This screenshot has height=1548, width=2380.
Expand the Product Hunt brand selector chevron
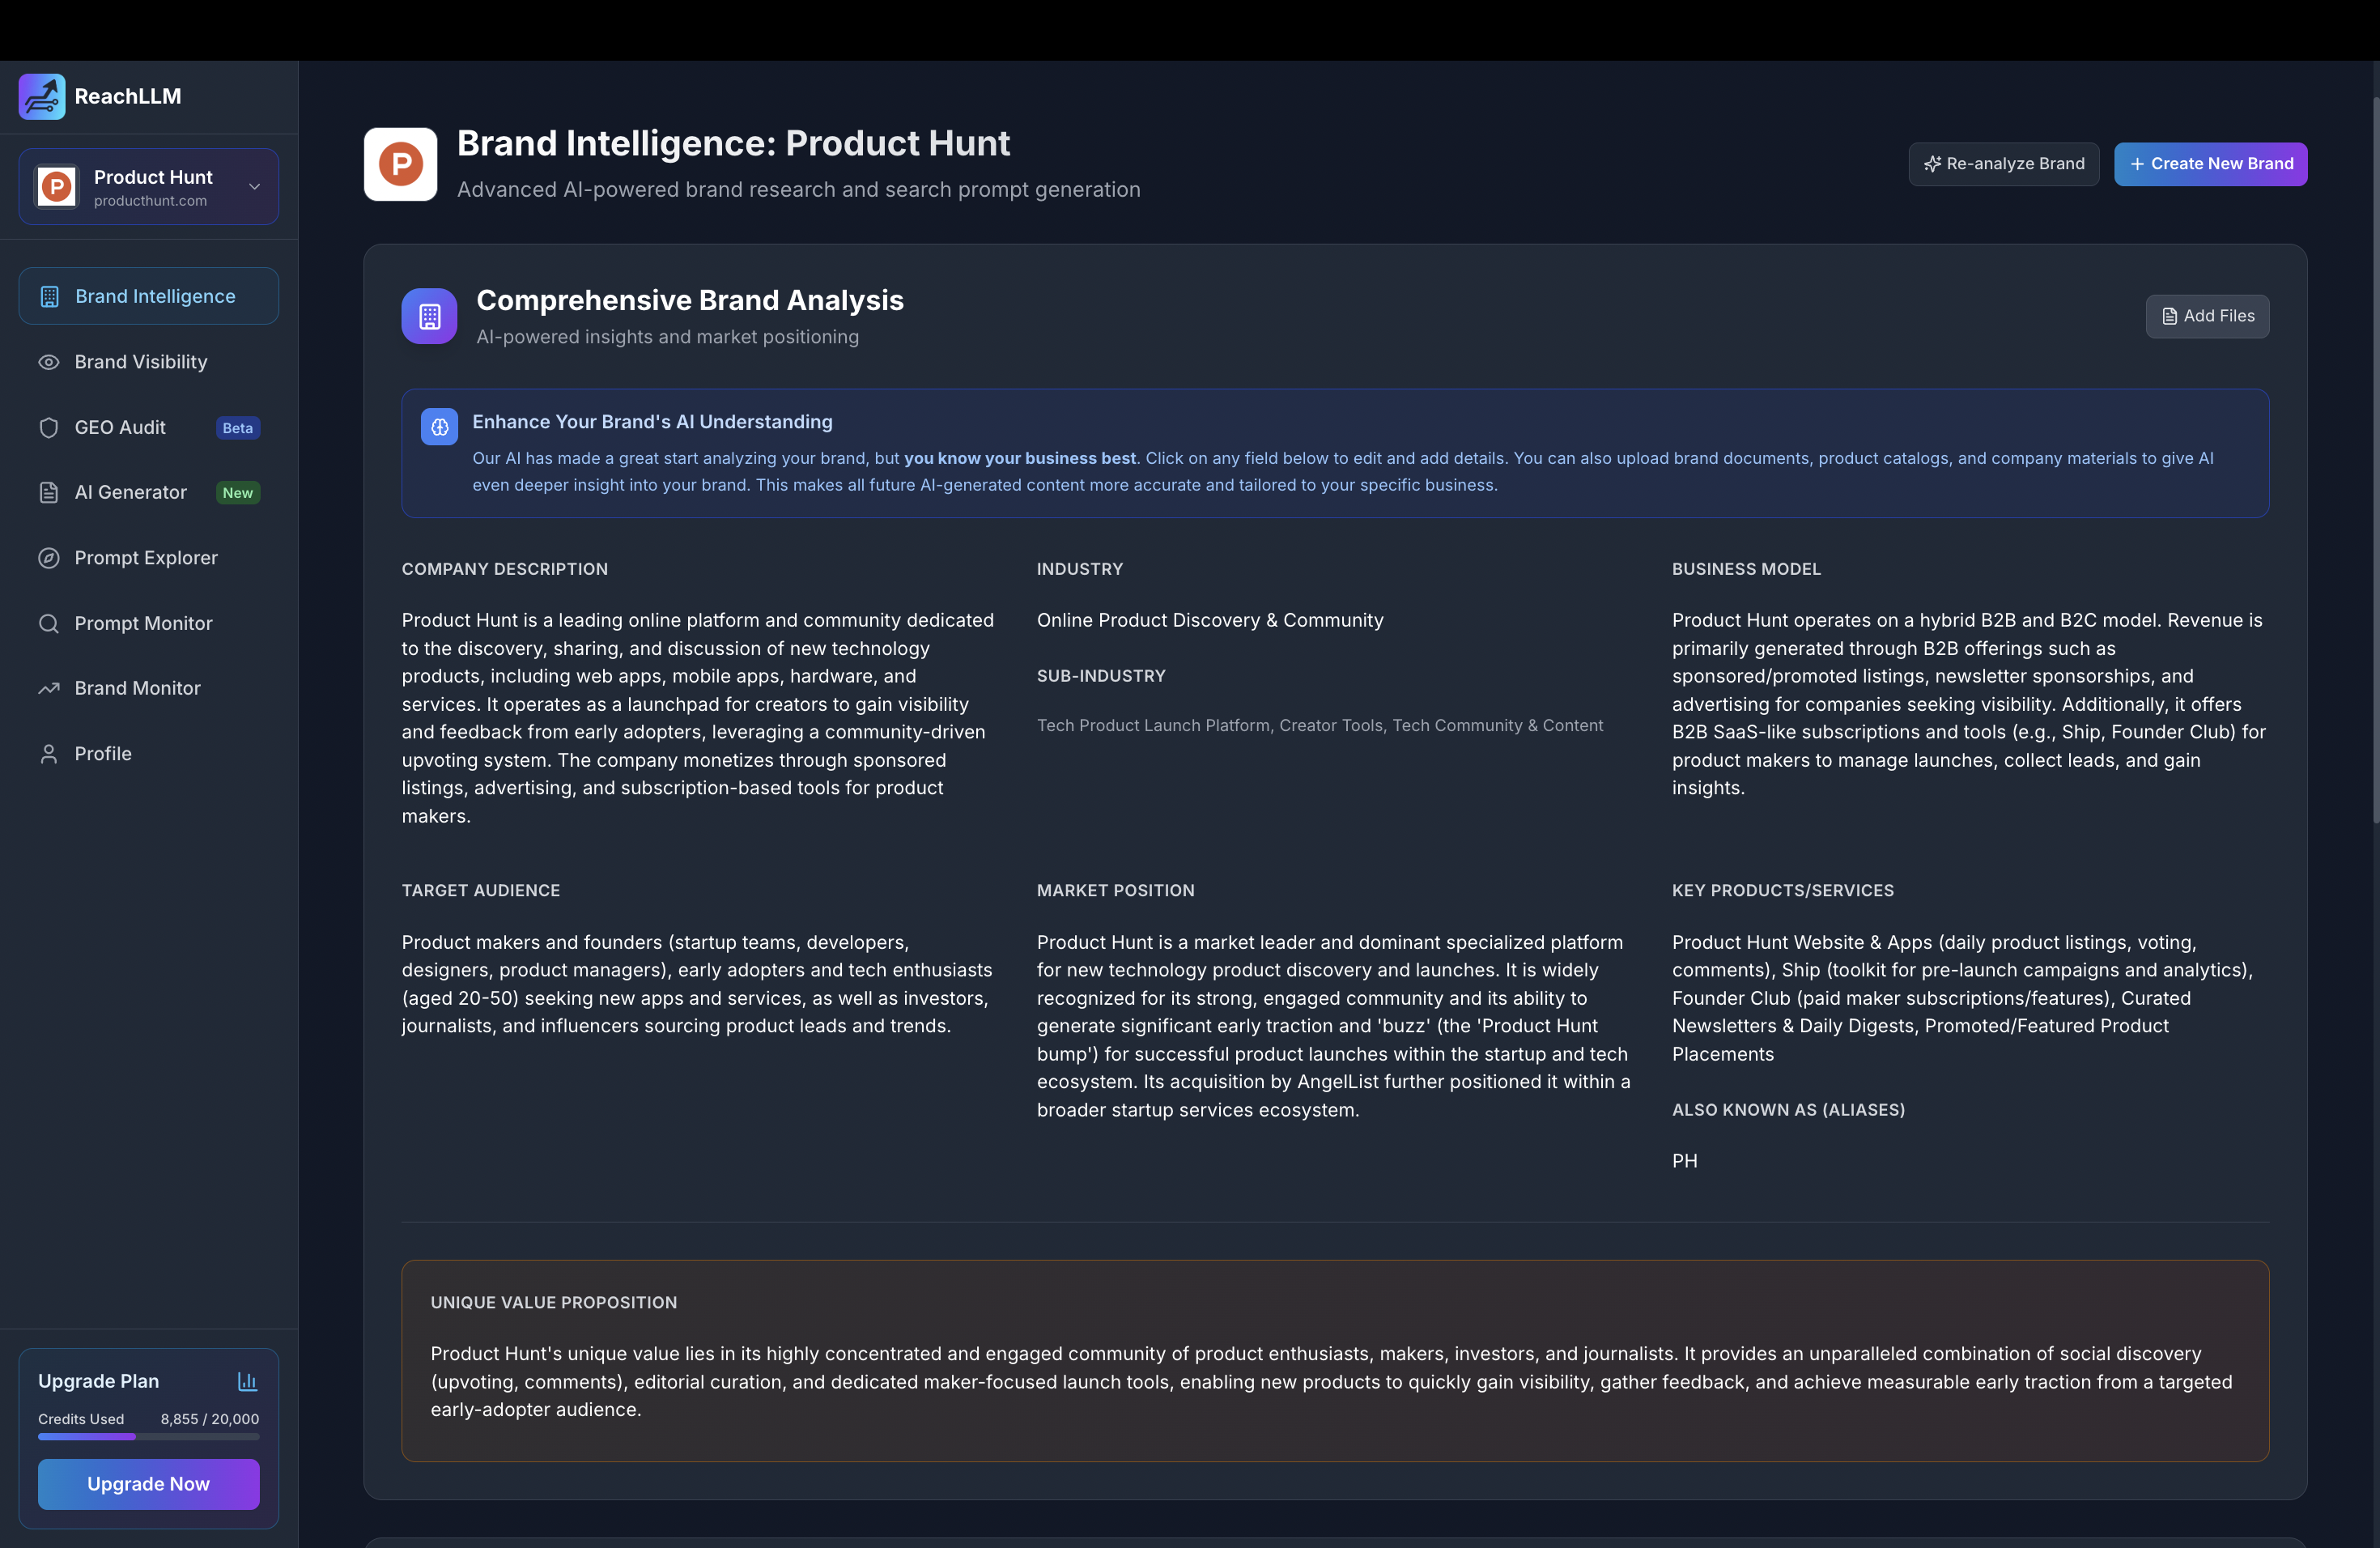coord(255,187)
